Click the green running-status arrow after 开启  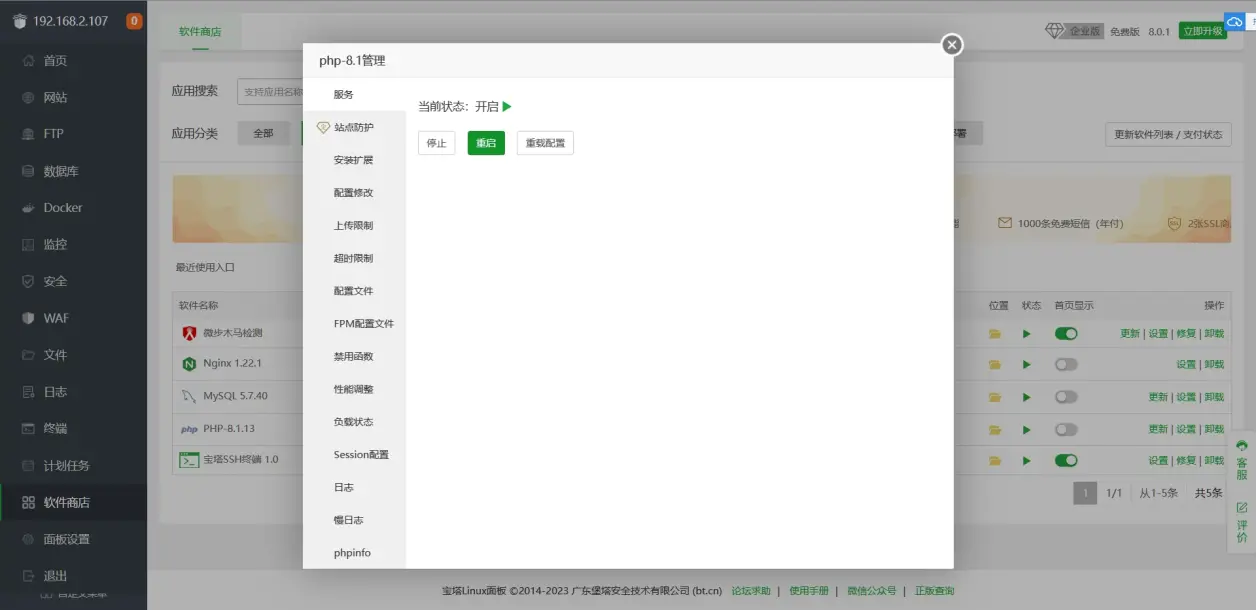[507, 106]
